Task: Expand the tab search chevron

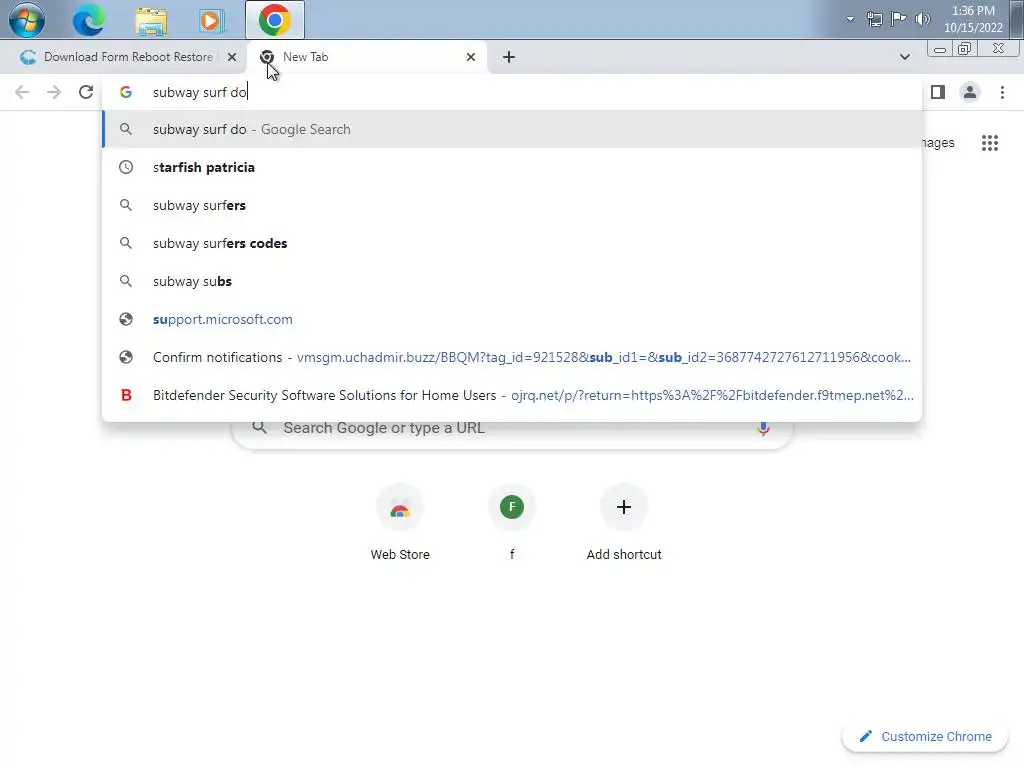Action: 904,57
